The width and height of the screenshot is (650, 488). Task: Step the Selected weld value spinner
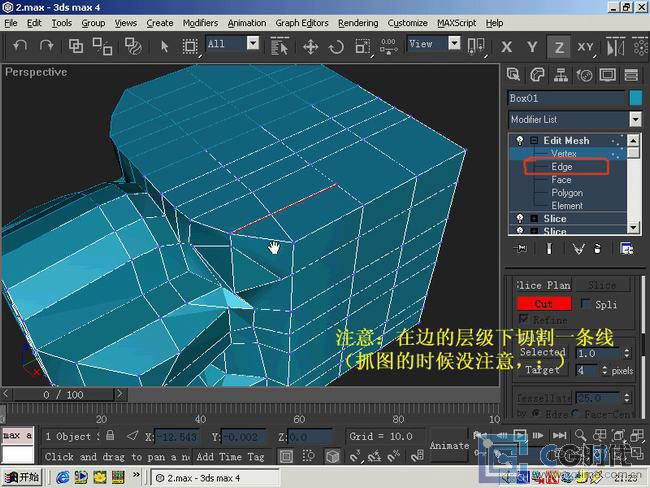tap(627, 353)
